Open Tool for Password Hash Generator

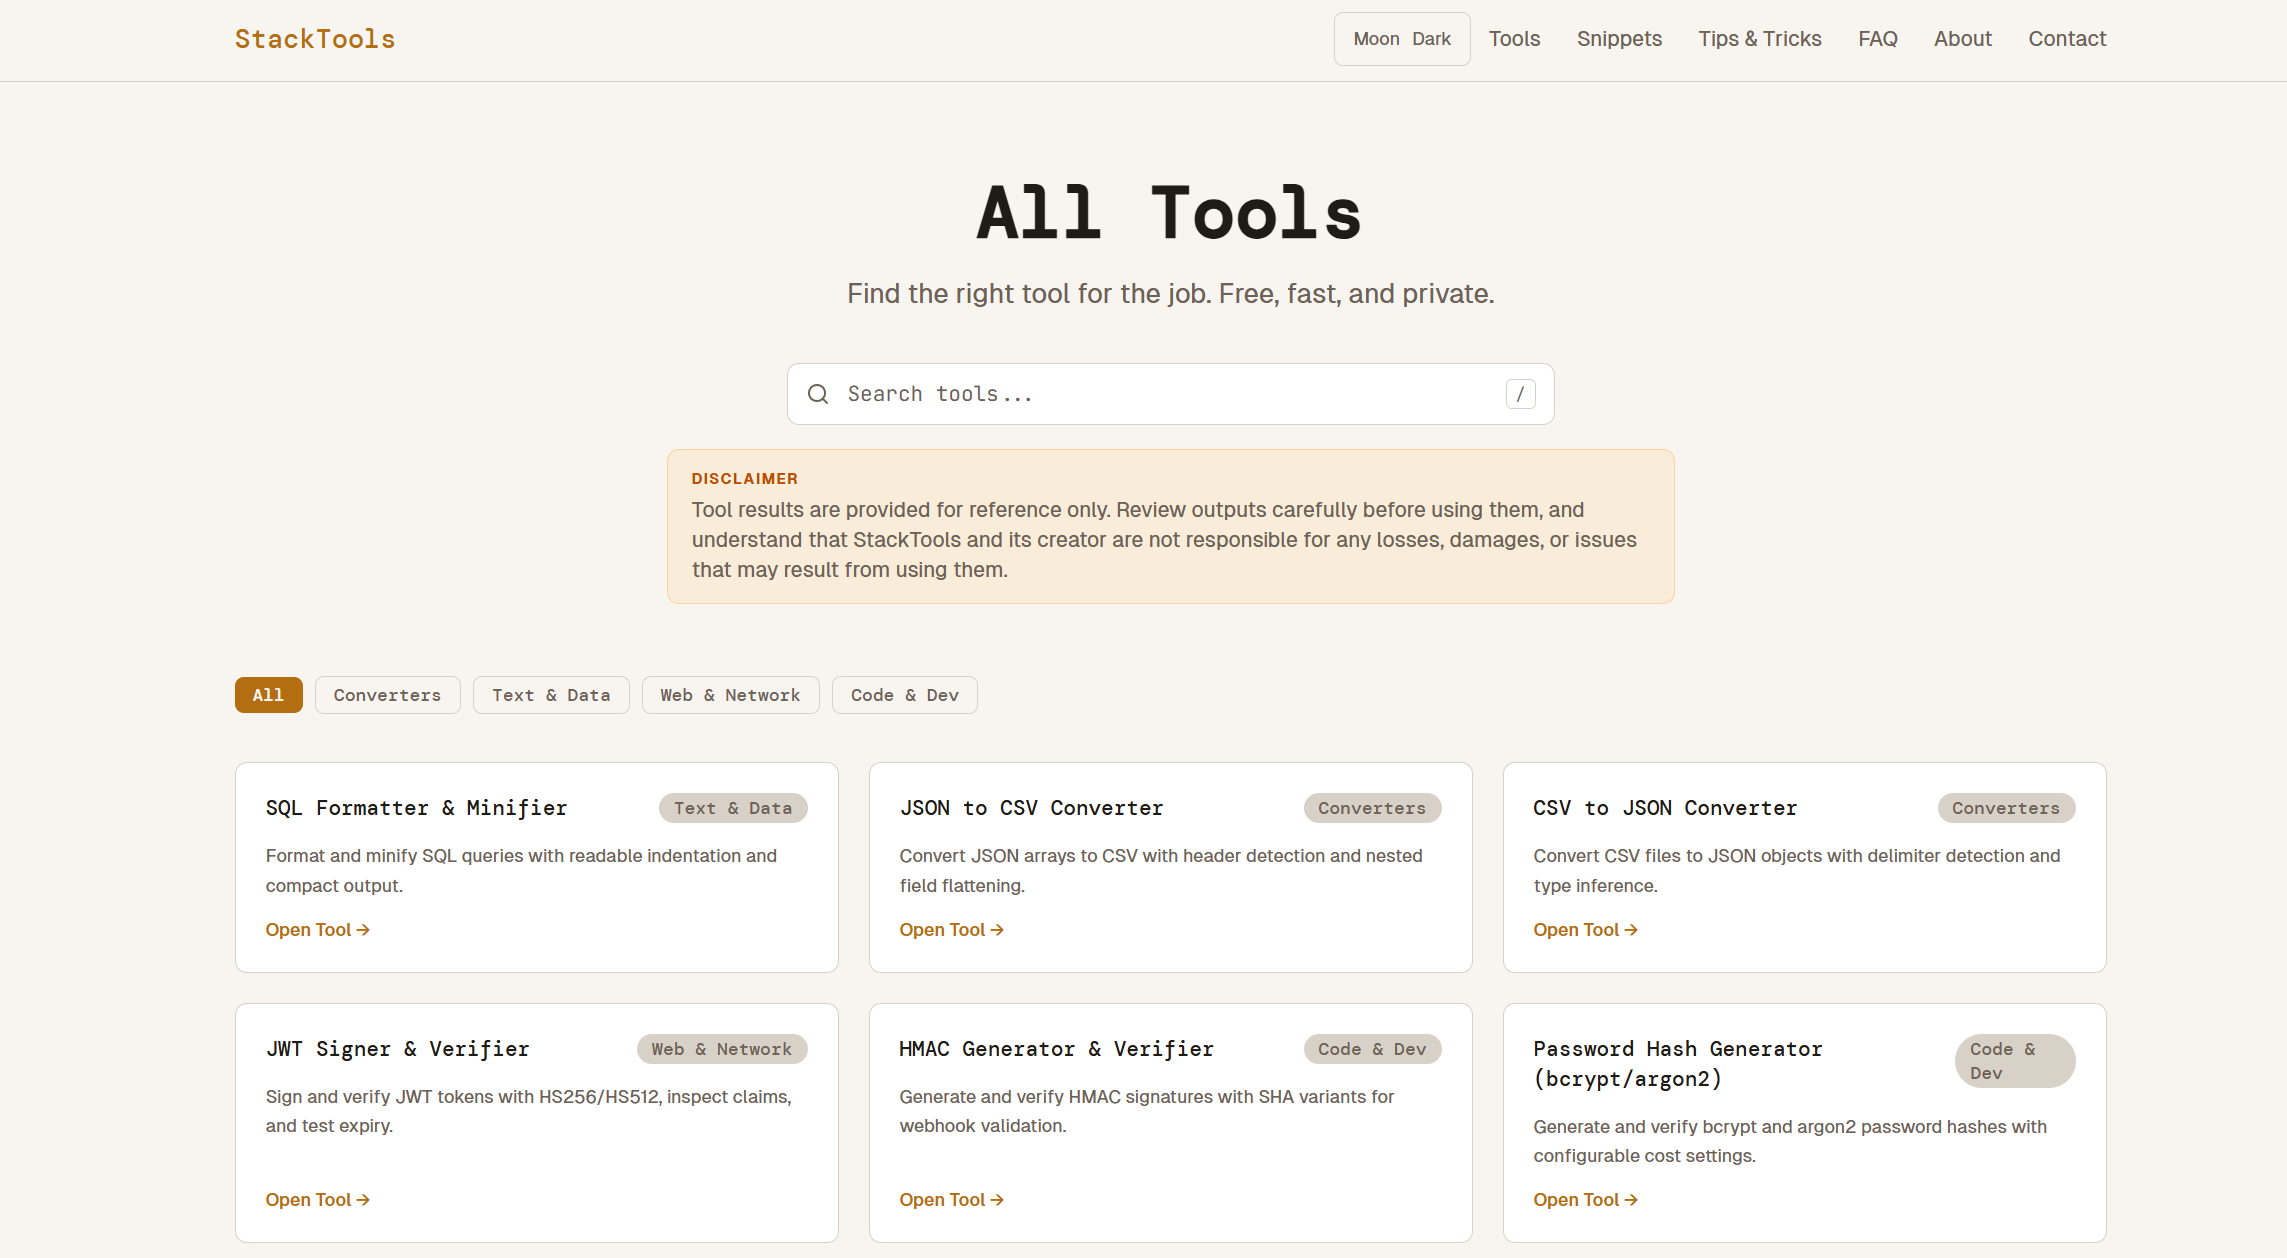point(1586,1200)
